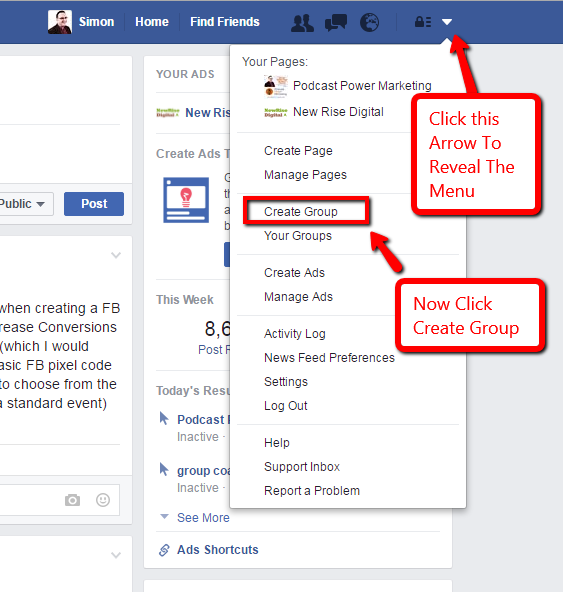563x592 pixels.
Task: Expand the first post options chevron
Action: point(116,255)
